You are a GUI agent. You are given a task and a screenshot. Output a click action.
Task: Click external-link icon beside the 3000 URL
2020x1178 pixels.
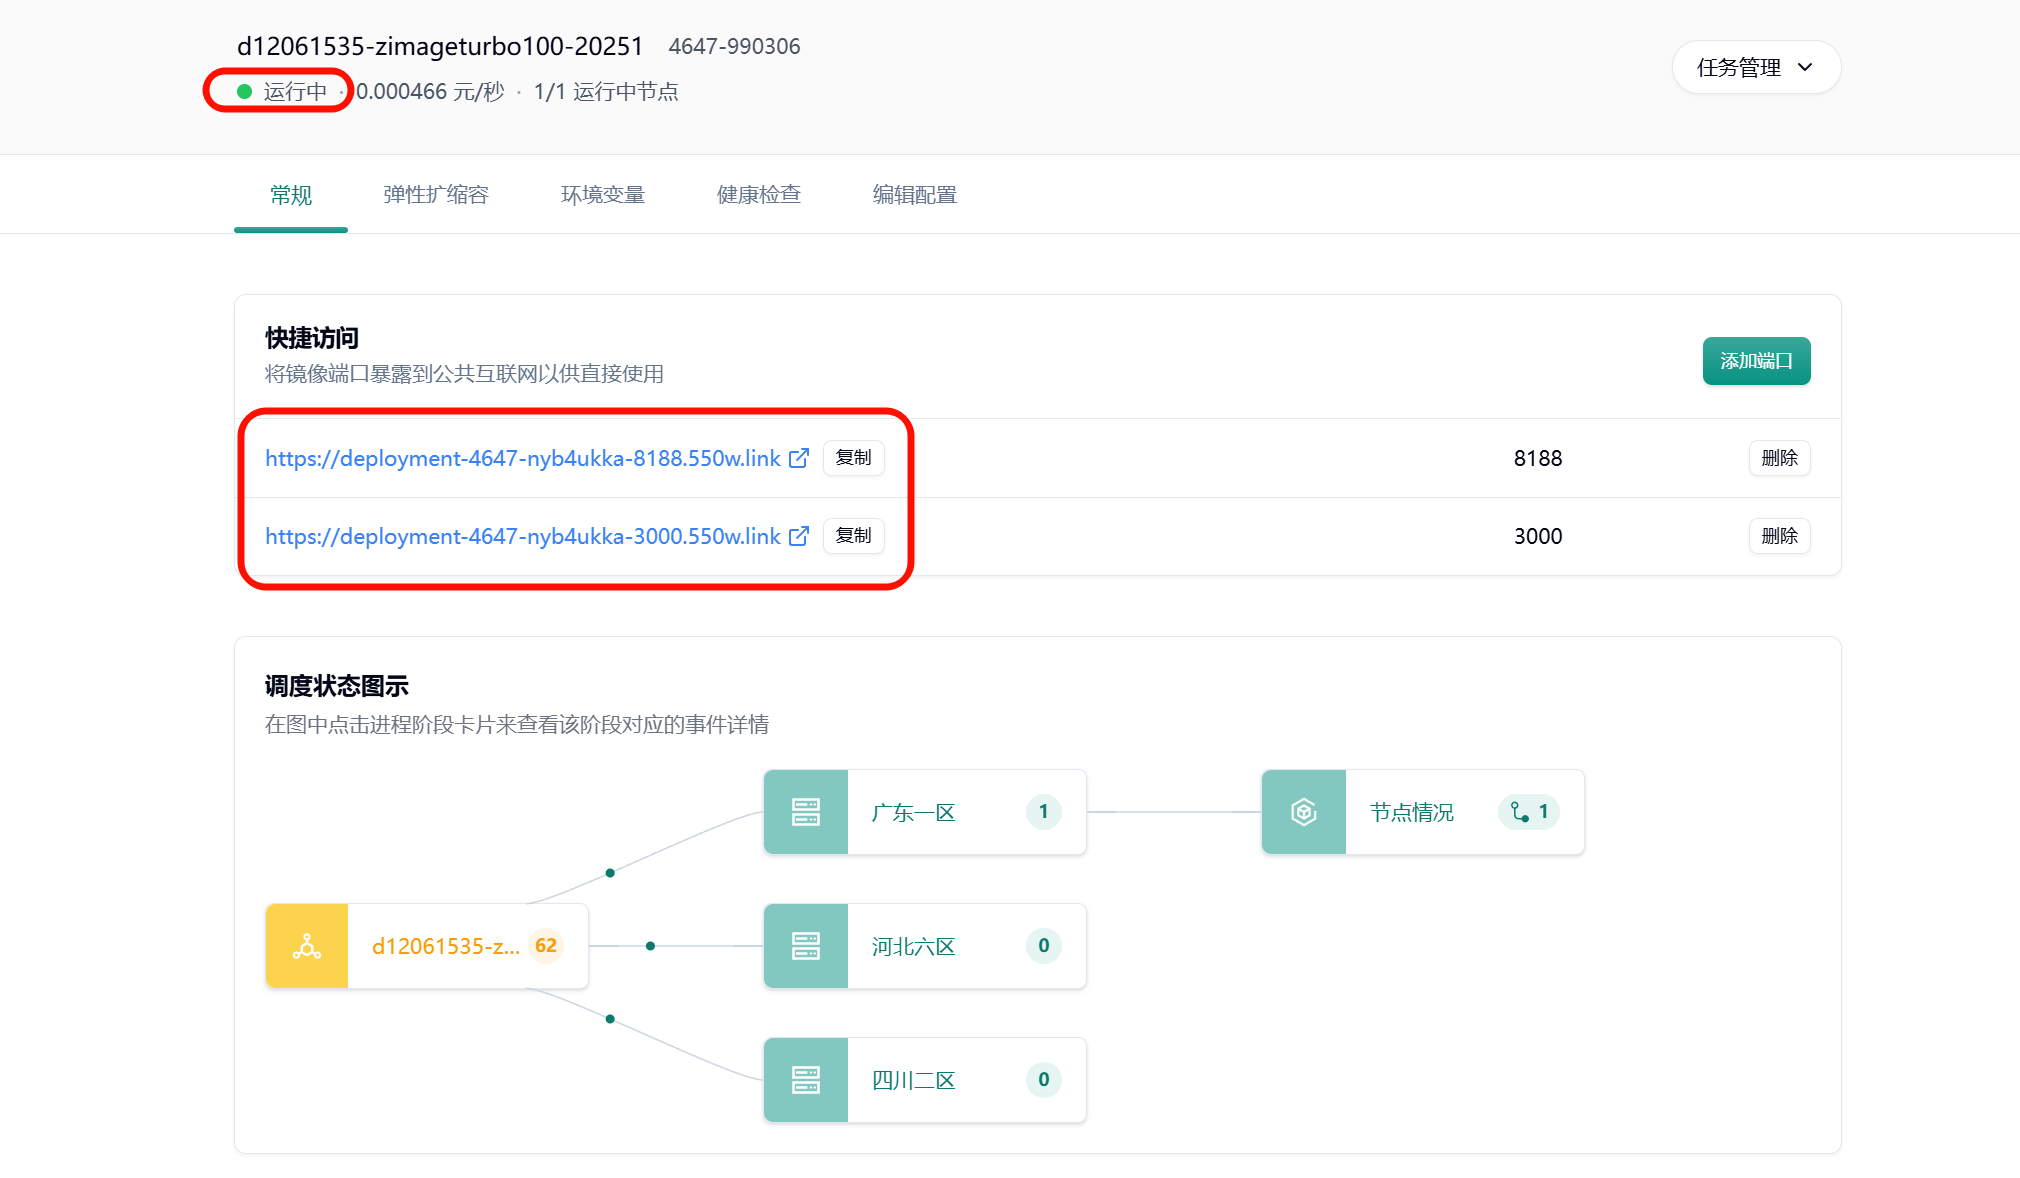(x=798, y=536)
